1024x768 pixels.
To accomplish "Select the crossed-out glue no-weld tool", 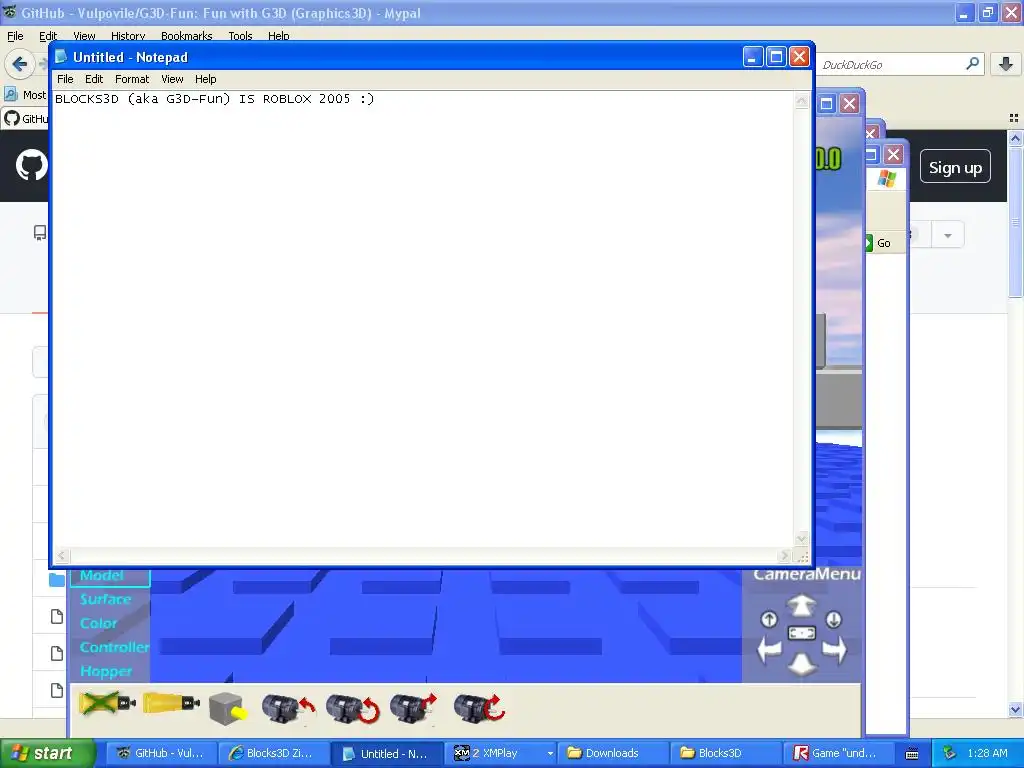I will pyautogui.click(x=107, y=704).
